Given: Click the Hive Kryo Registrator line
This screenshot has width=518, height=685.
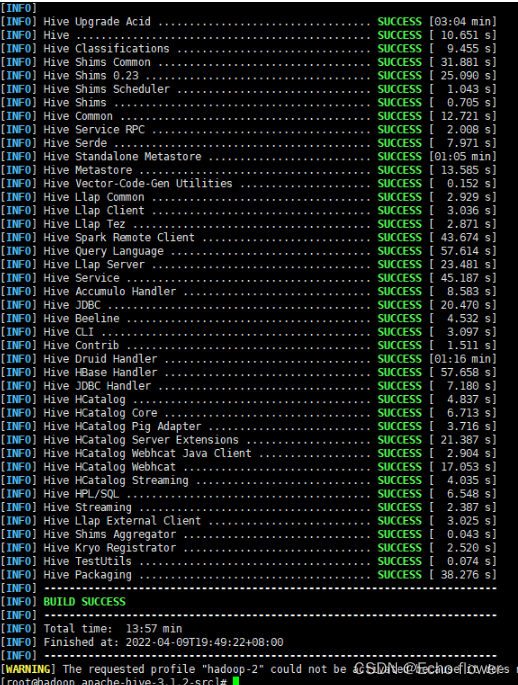Looking at the screenshot, I should [249, 547].
